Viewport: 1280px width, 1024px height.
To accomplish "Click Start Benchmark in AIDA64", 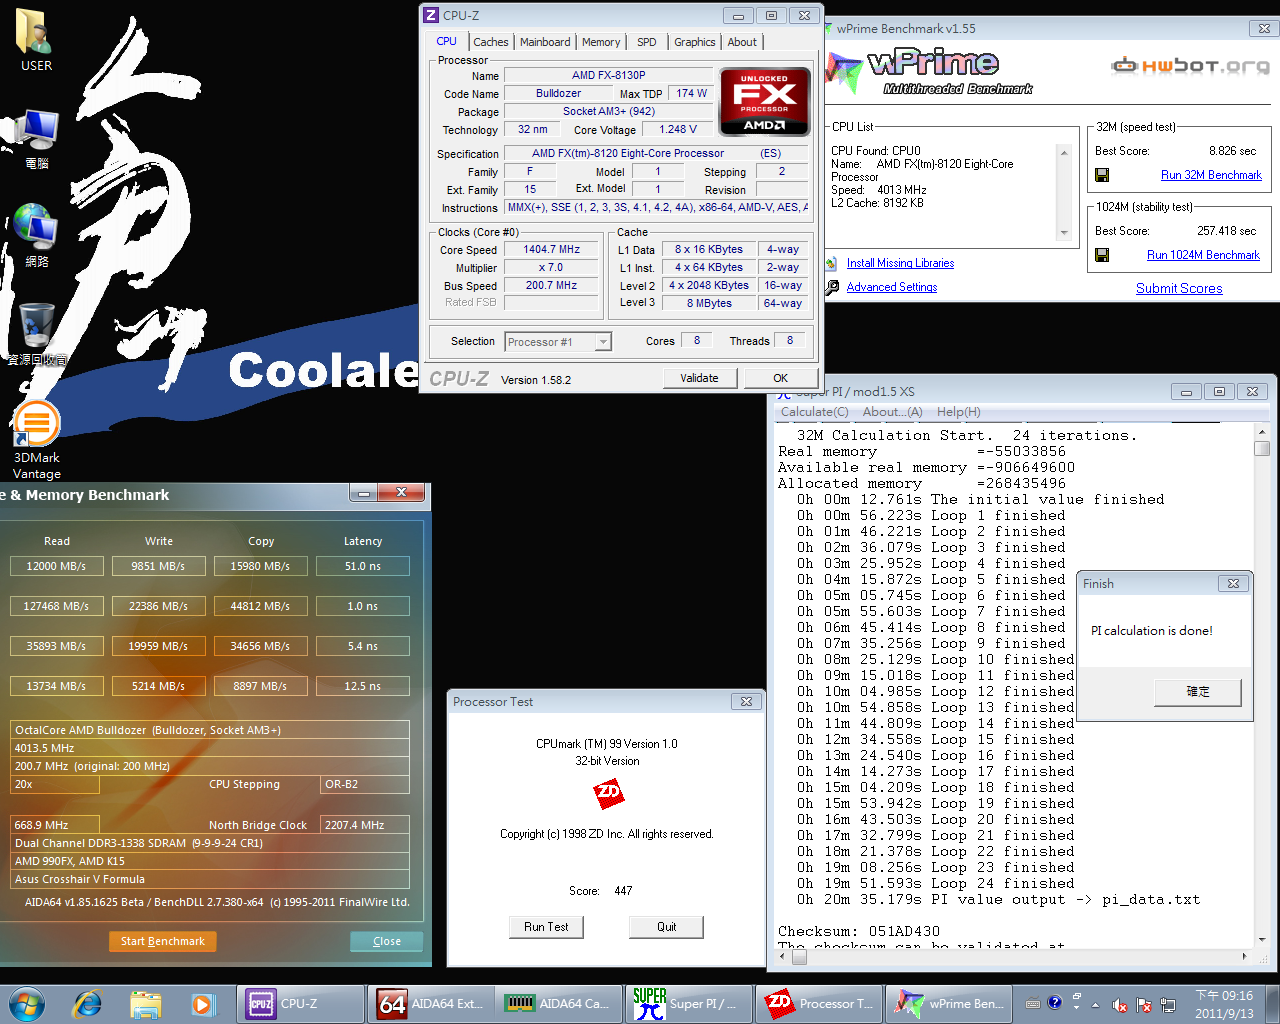I will (x=163, y=941).
